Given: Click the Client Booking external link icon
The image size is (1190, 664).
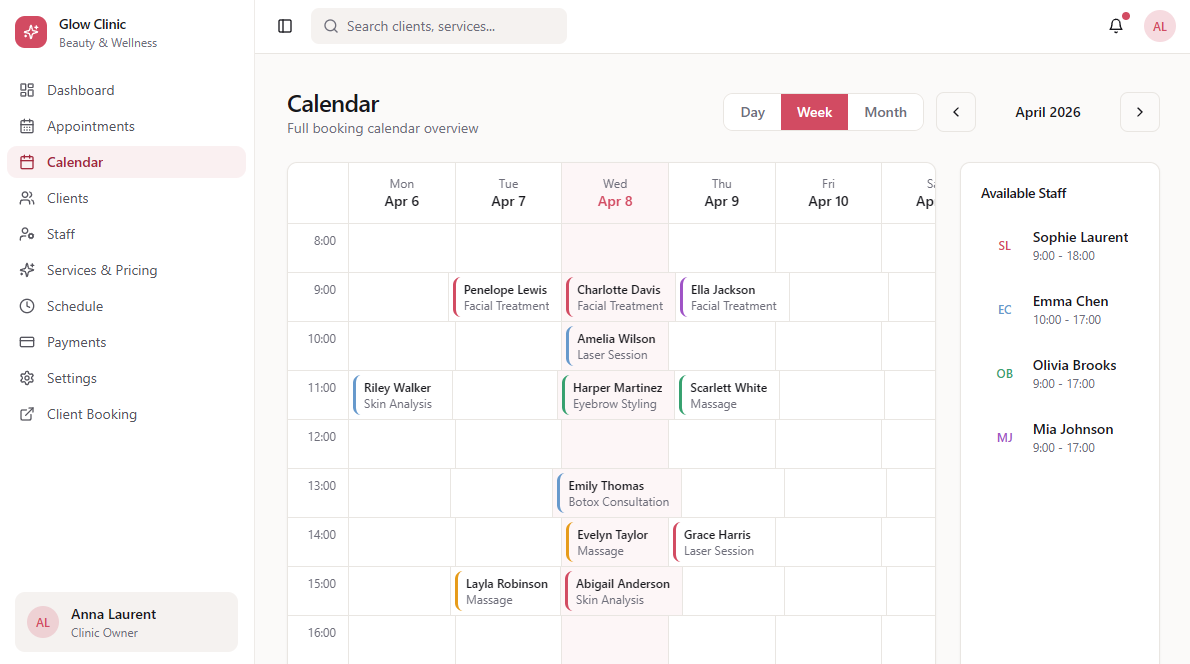Looking at the screenshot, I should pyautogui.click(x=27, y=414).
